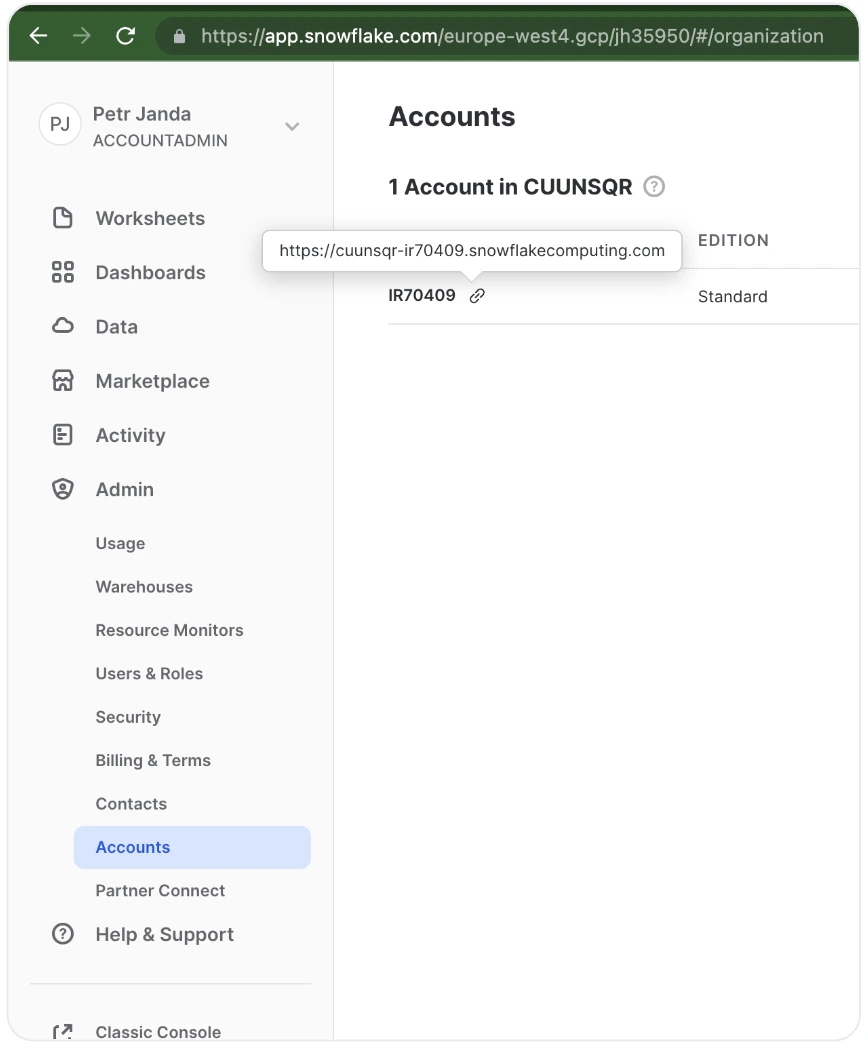Image resolution: width=868 pixels, height=1050 pixels.
Task: Open Help & Support
Action: coord(165,934)
